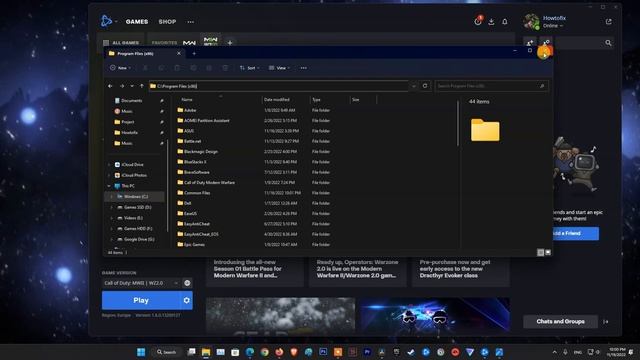
Task: Go back in File Explorer
Action: point(110,86)
